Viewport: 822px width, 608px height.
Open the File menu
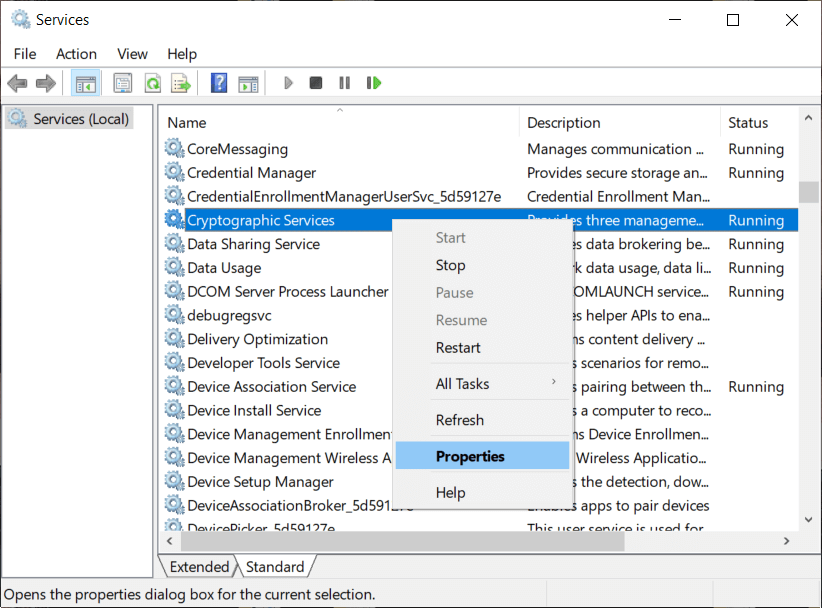[25, 54]
